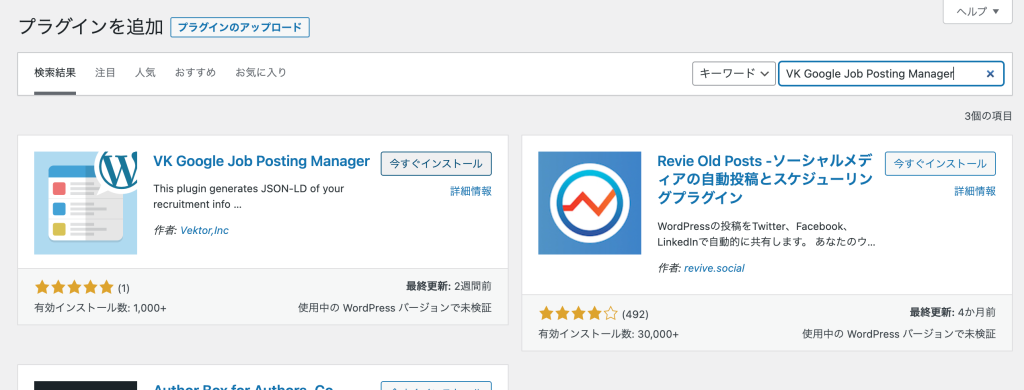This screenshot has height=390, width=1024.
Task: Open VK Google Job Posting Manager title link
Action: (261, 161)
